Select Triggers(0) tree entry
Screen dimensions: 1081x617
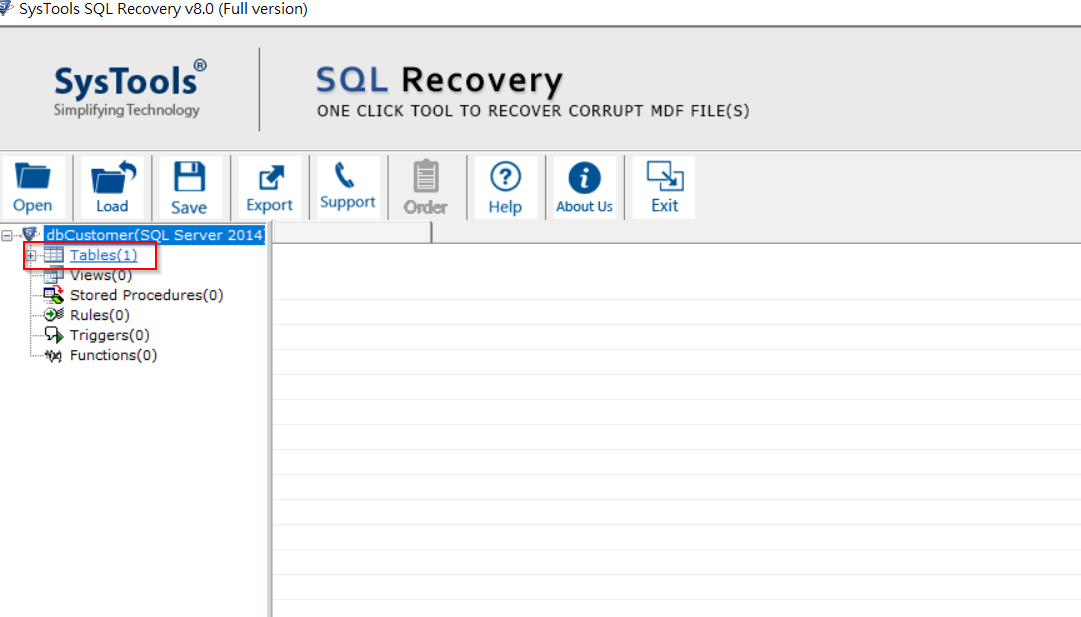110,335
